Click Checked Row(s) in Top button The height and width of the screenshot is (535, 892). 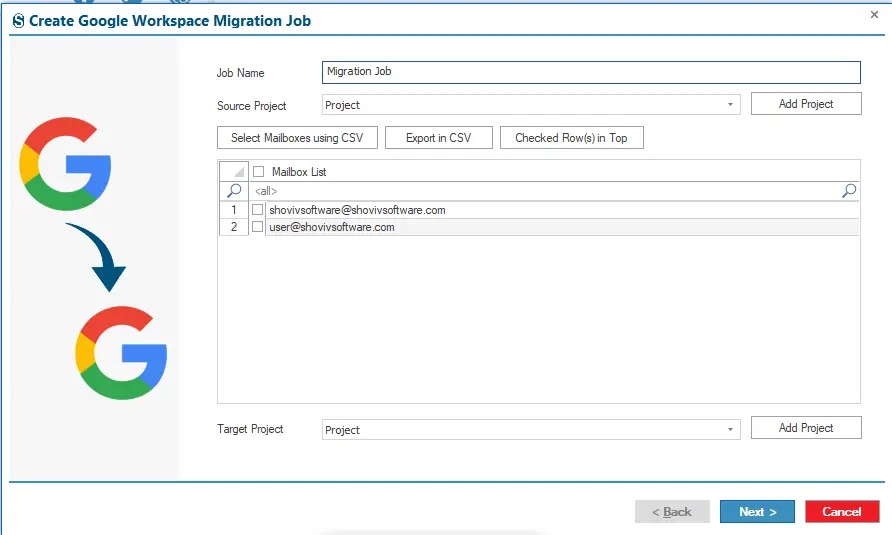pyautogui.click(x=572, y=138)
